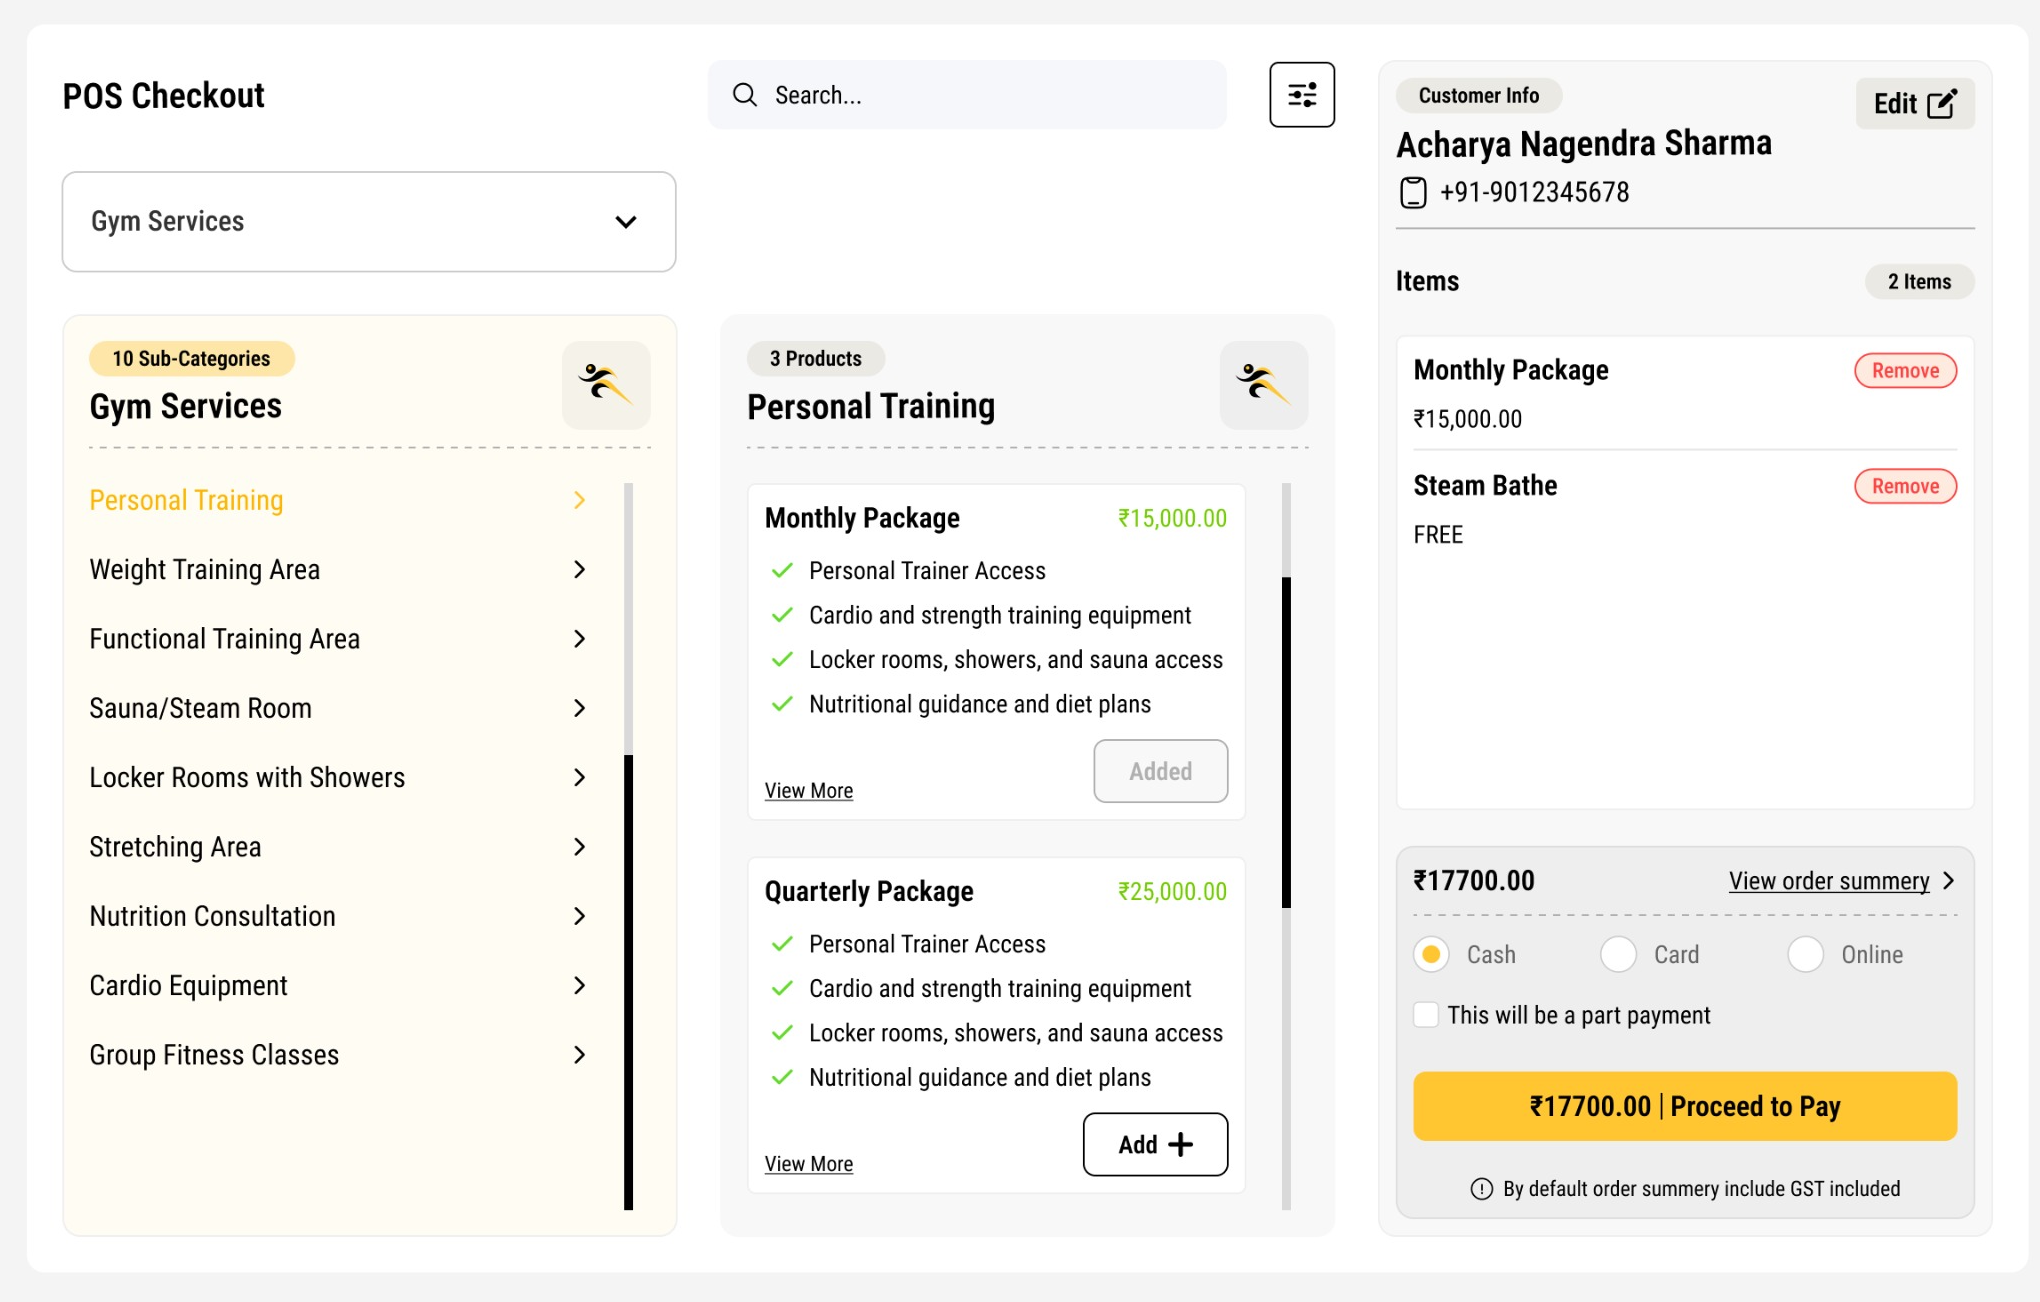Select Card payment radio button

[x=1618, y=954]
